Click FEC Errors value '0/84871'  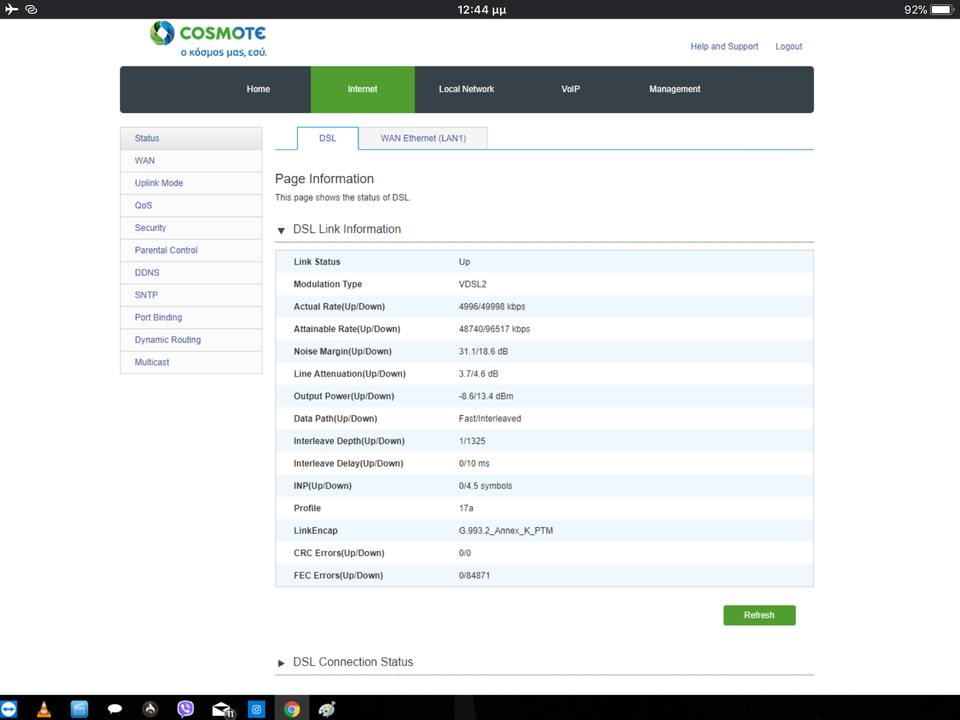coord(474,576)
